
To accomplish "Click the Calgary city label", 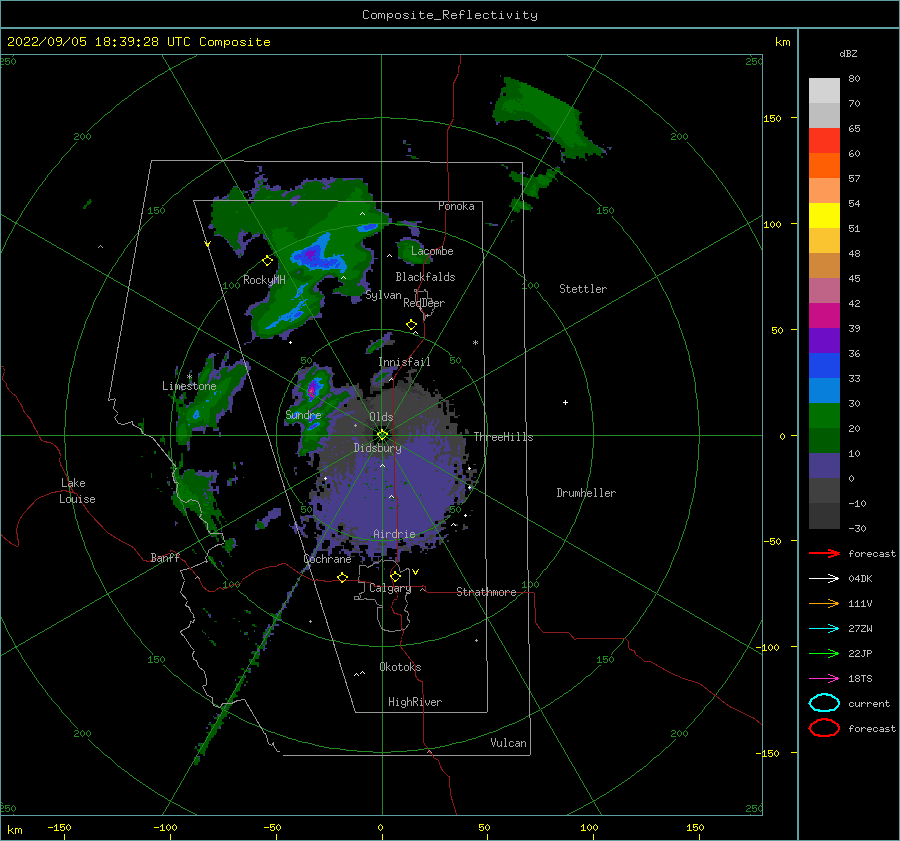I will pos(390,588).
